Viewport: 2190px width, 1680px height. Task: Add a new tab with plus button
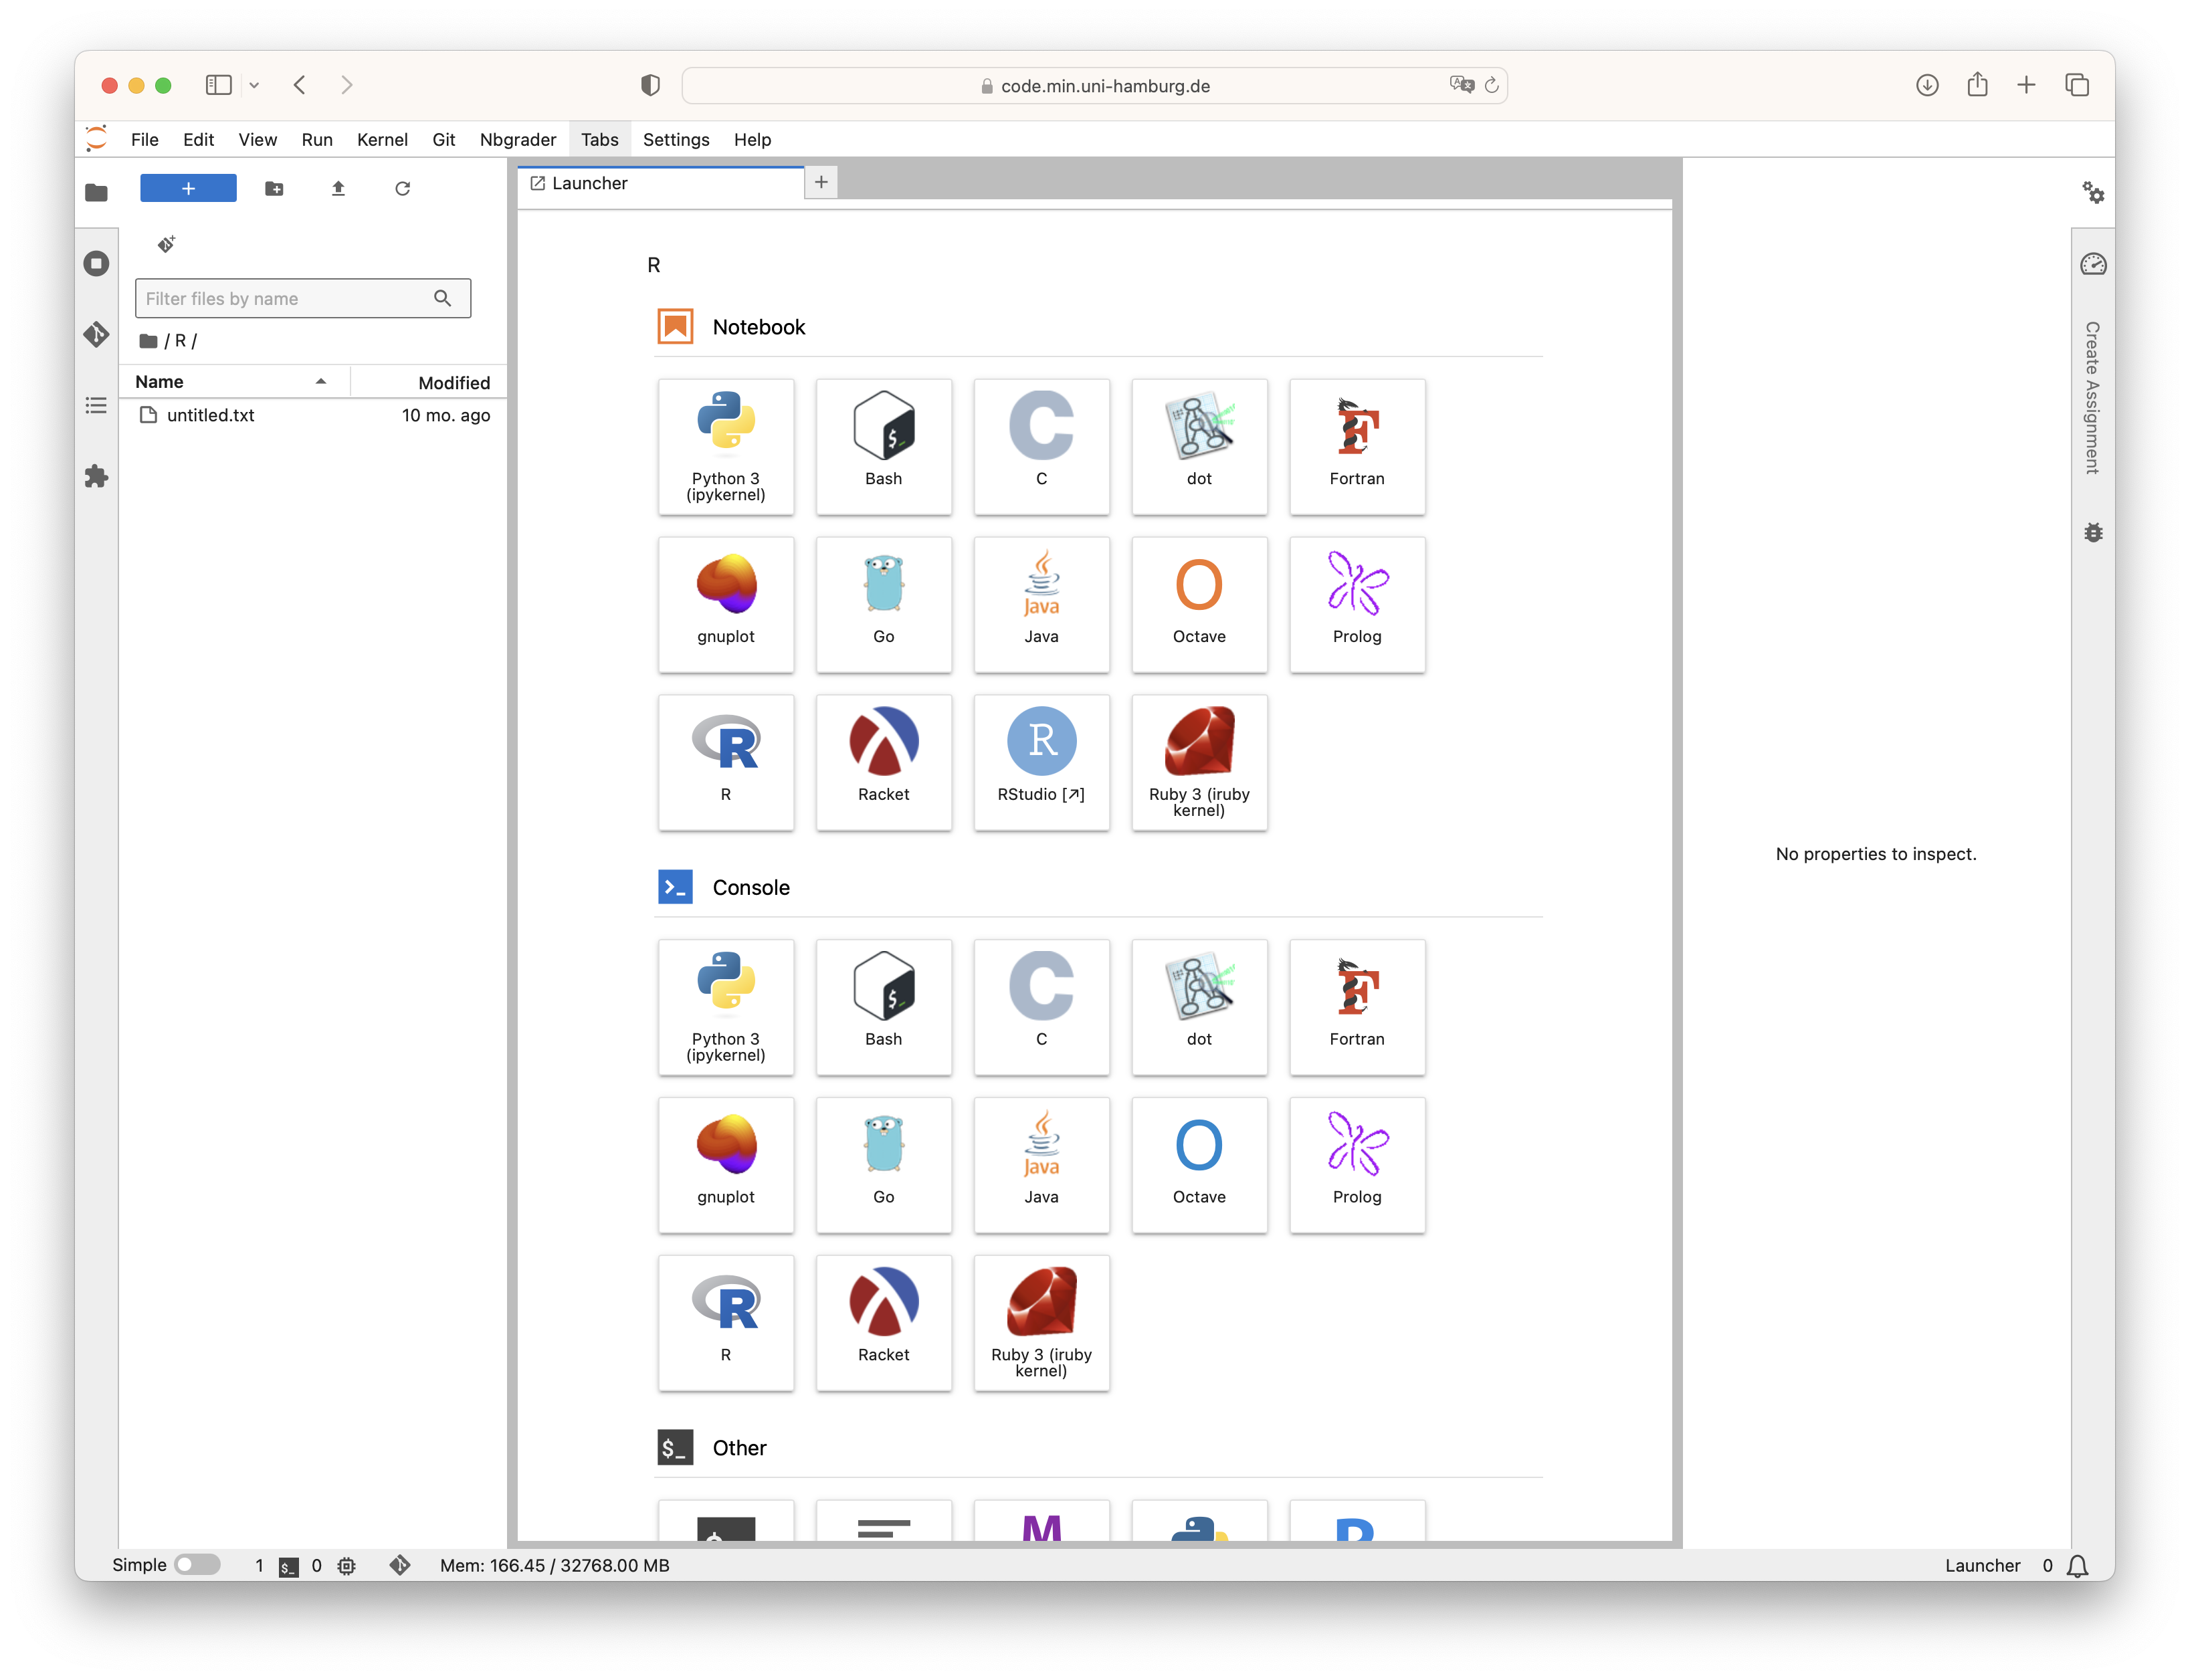click(x=821, y=182)
